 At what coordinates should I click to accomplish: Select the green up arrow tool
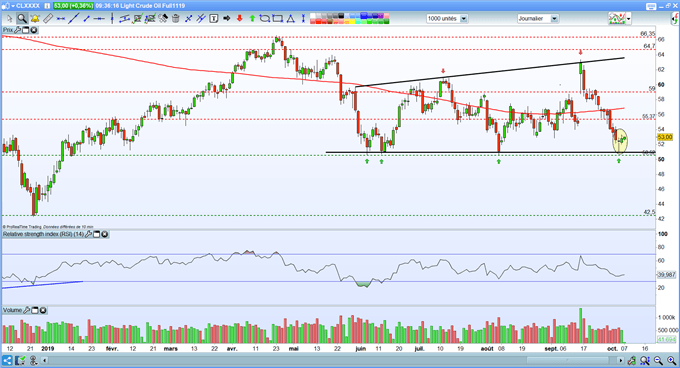252,19
